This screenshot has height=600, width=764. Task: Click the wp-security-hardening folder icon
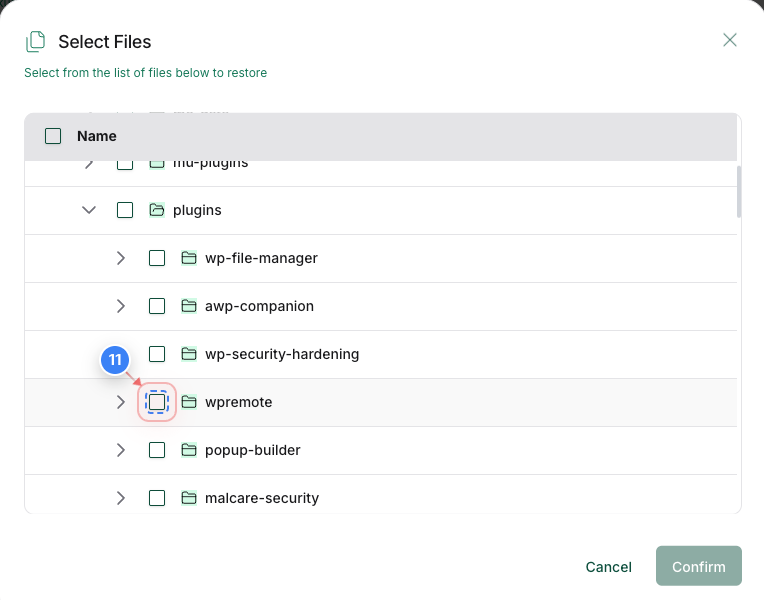[x=189, y=354]
